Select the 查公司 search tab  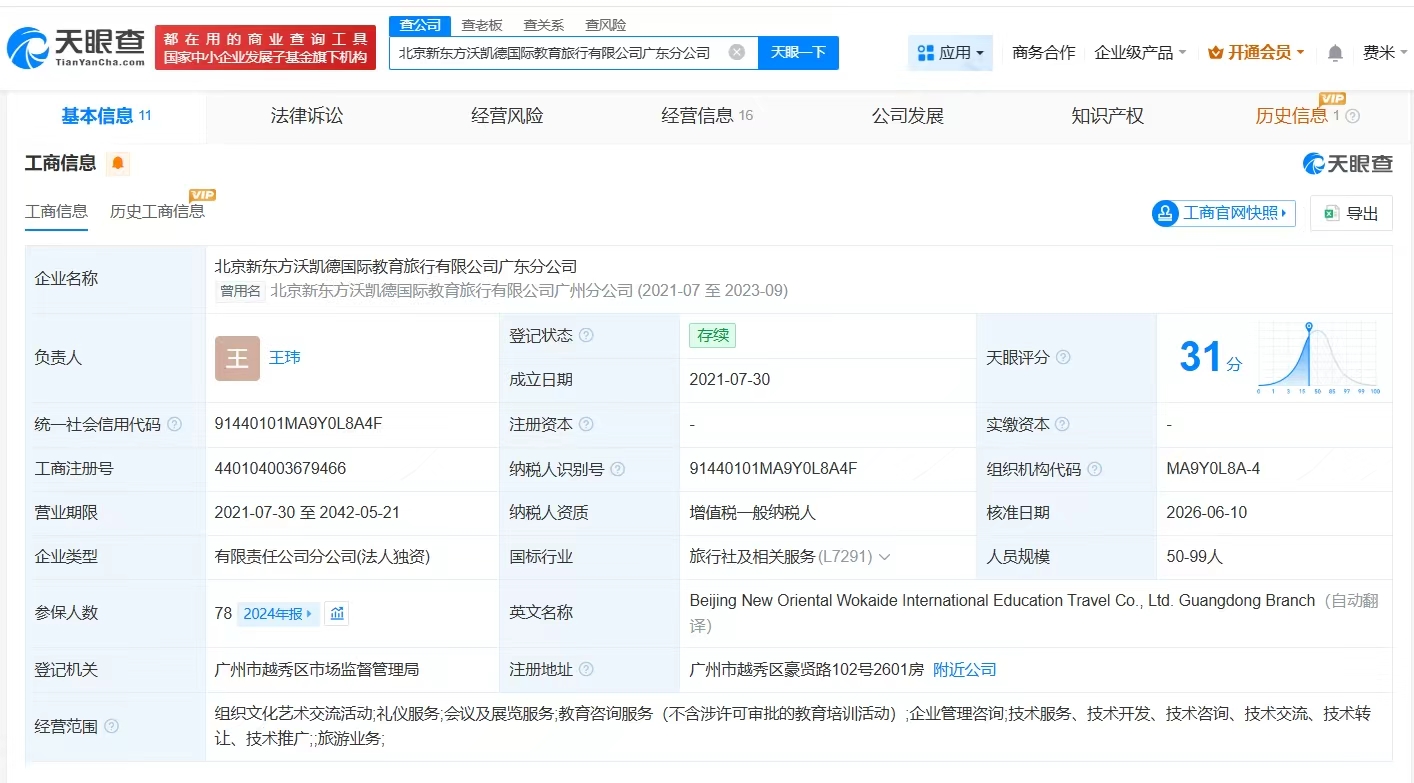(x=420, y=25)
